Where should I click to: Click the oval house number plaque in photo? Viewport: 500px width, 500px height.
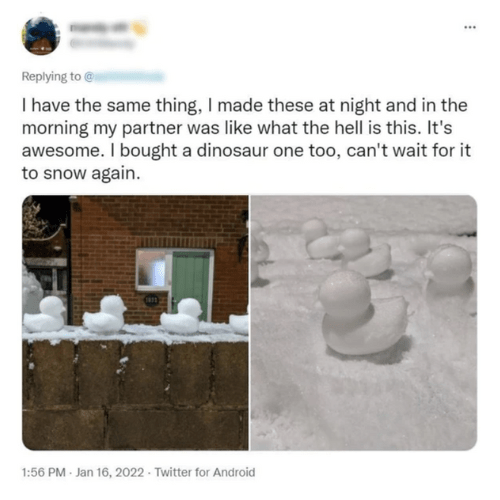[x=151, y=301]
